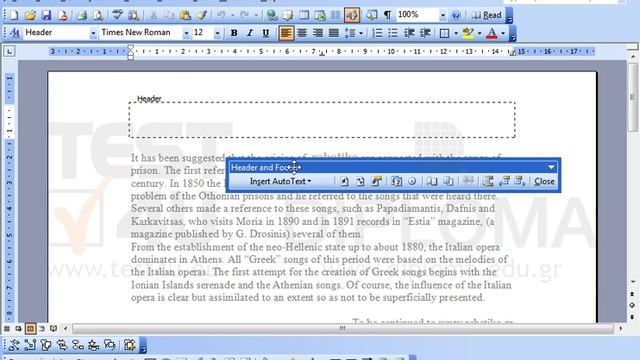Click the Columns icon
This screenshot has width=640, height=360.
(336, 16)
